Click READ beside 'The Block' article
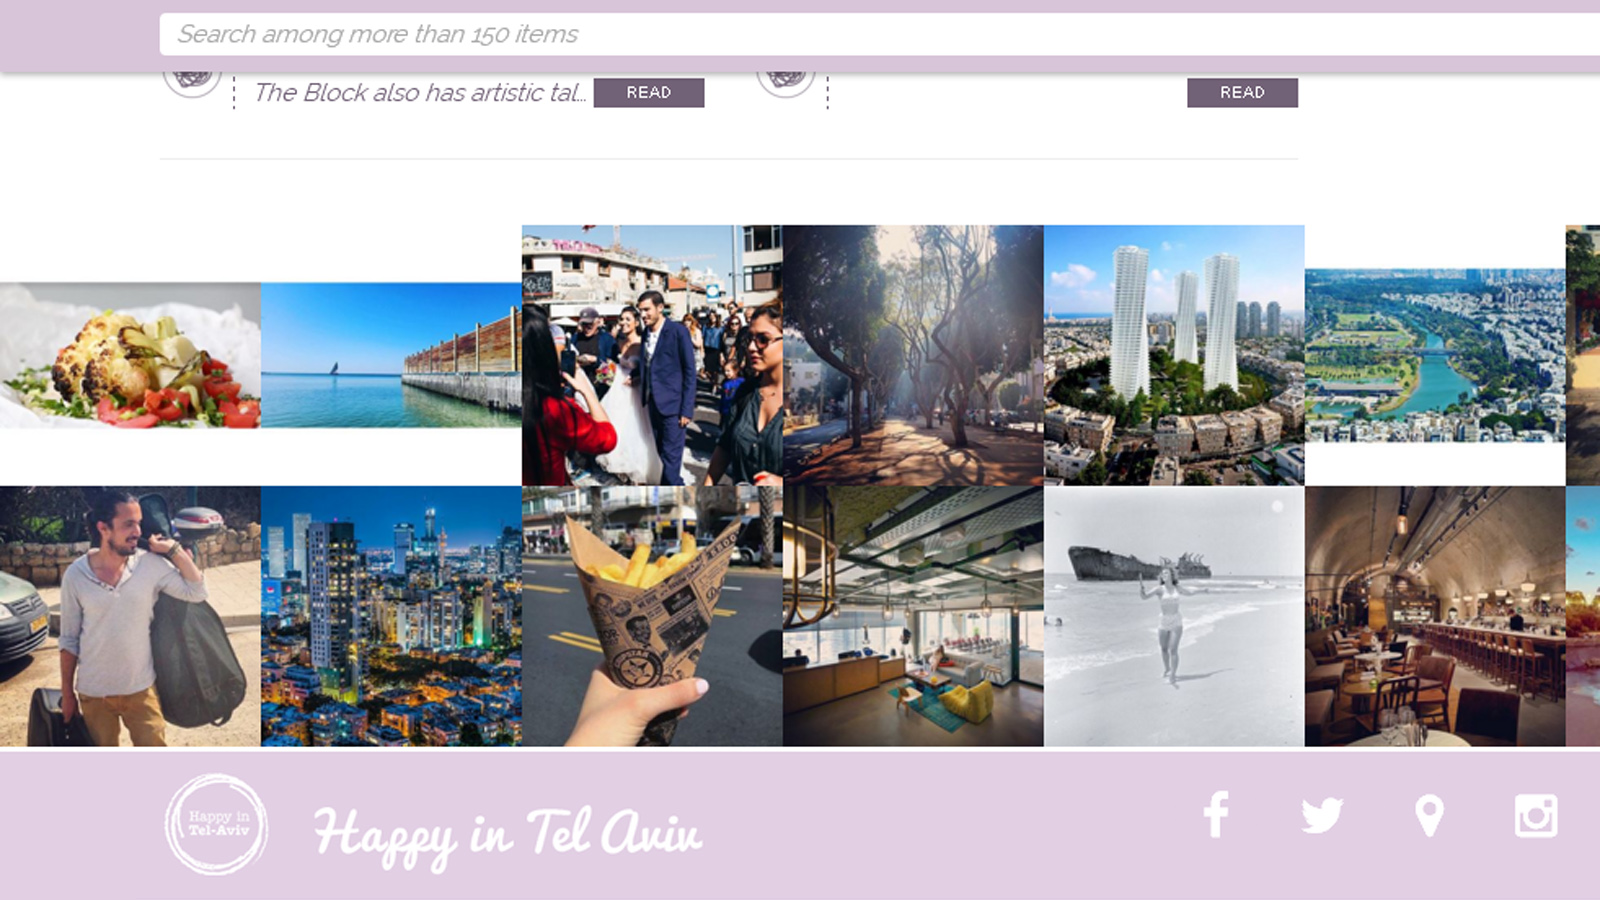Viewport: 1600px width, 900px height. pyautogui.click(x=649, y=92)
